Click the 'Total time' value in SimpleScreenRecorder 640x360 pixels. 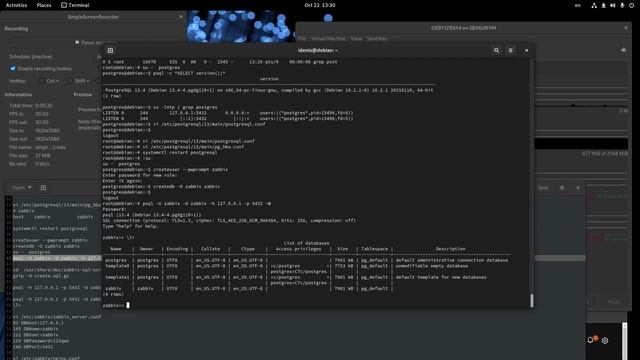(44, 105)
